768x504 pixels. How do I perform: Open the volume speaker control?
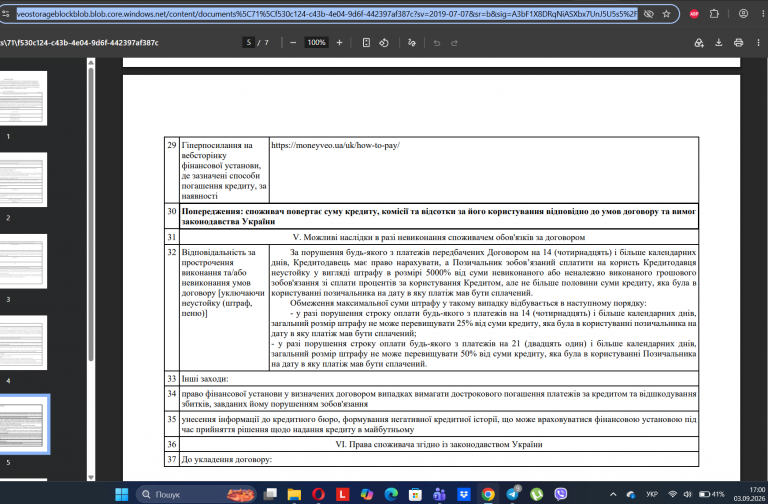click(687, 494)
